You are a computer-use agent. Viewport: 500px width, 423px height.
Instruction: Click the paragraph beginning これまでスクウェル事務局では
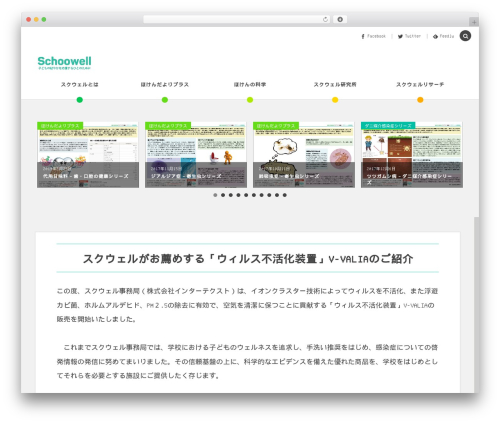pyautogui.click(x=247, y=361)
